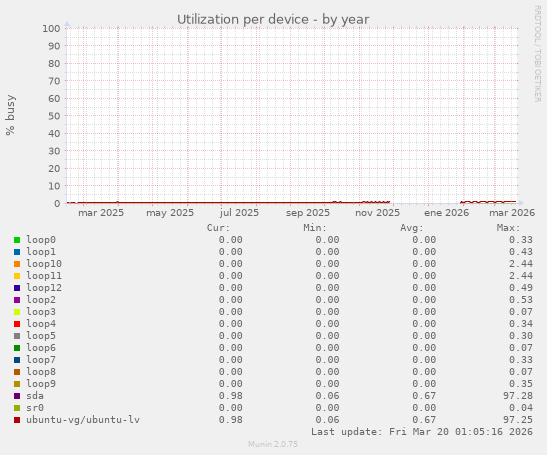Select the loop7 legend label
The width and height of the screenshot is (547, 455).
coord(41,359)
